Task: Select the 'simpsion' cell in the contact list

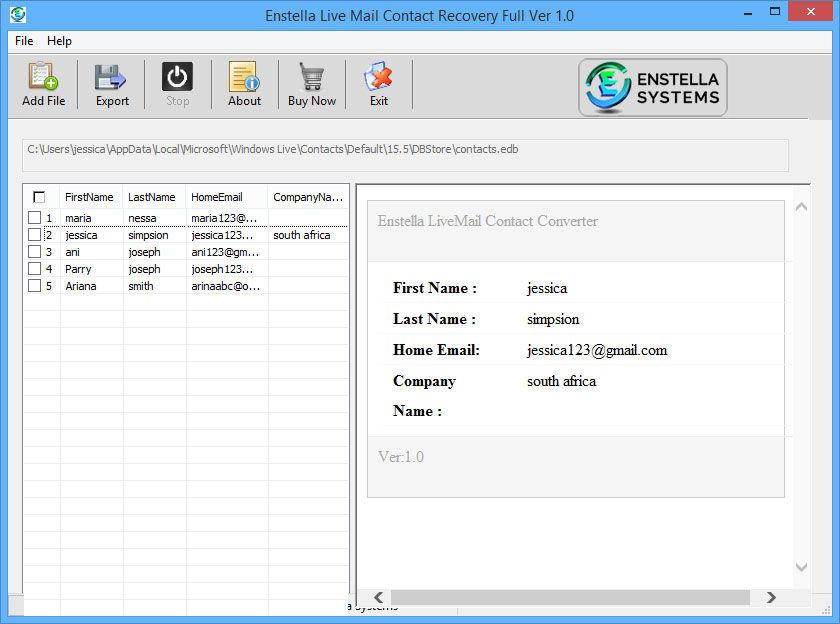Action: coord(148,235)
